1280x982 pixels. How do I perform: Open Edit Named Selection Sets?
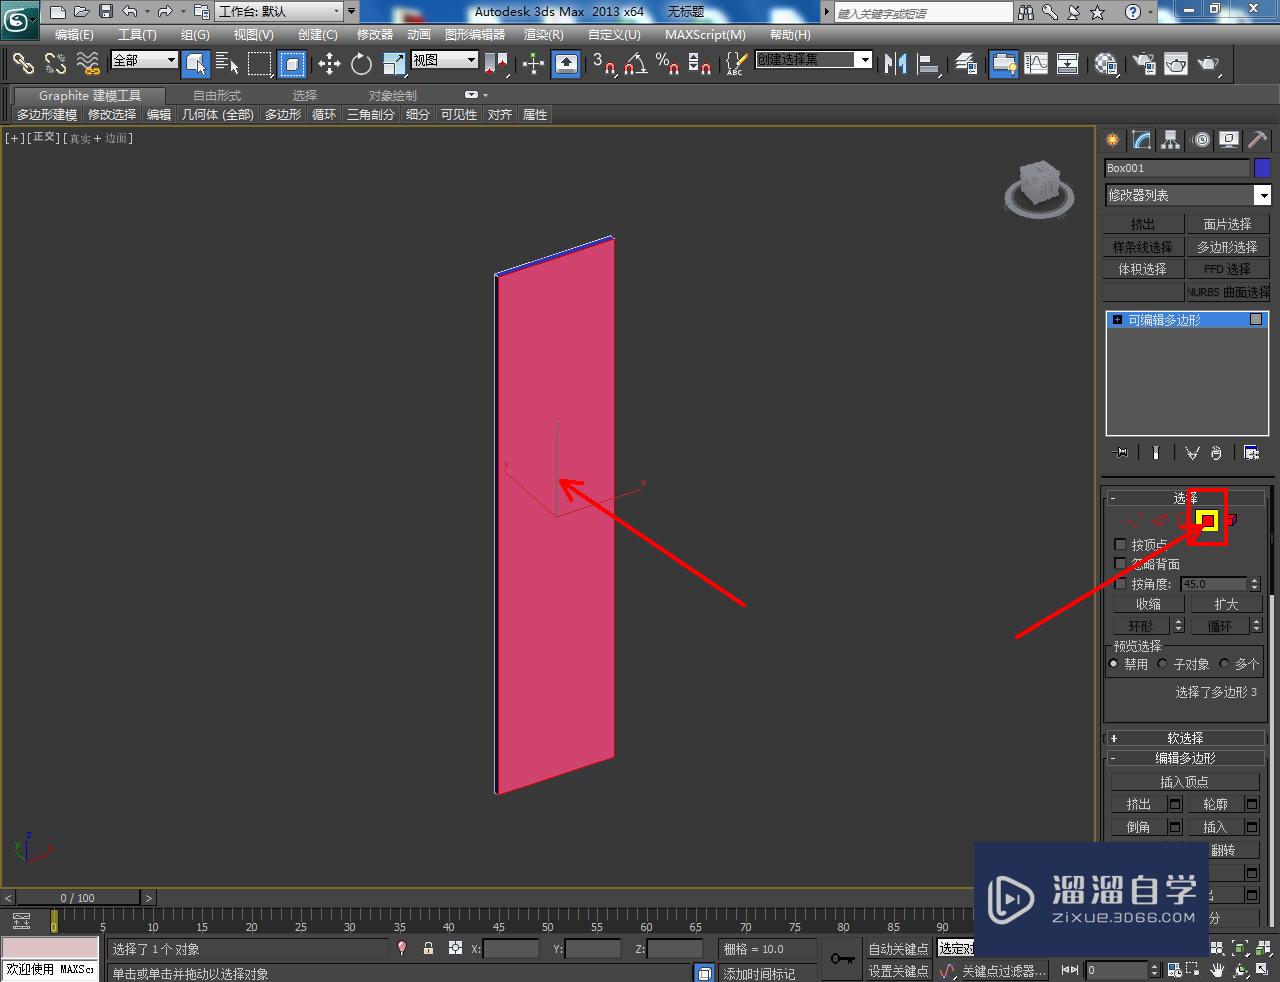pyautogui.click(x=735, y=64)
